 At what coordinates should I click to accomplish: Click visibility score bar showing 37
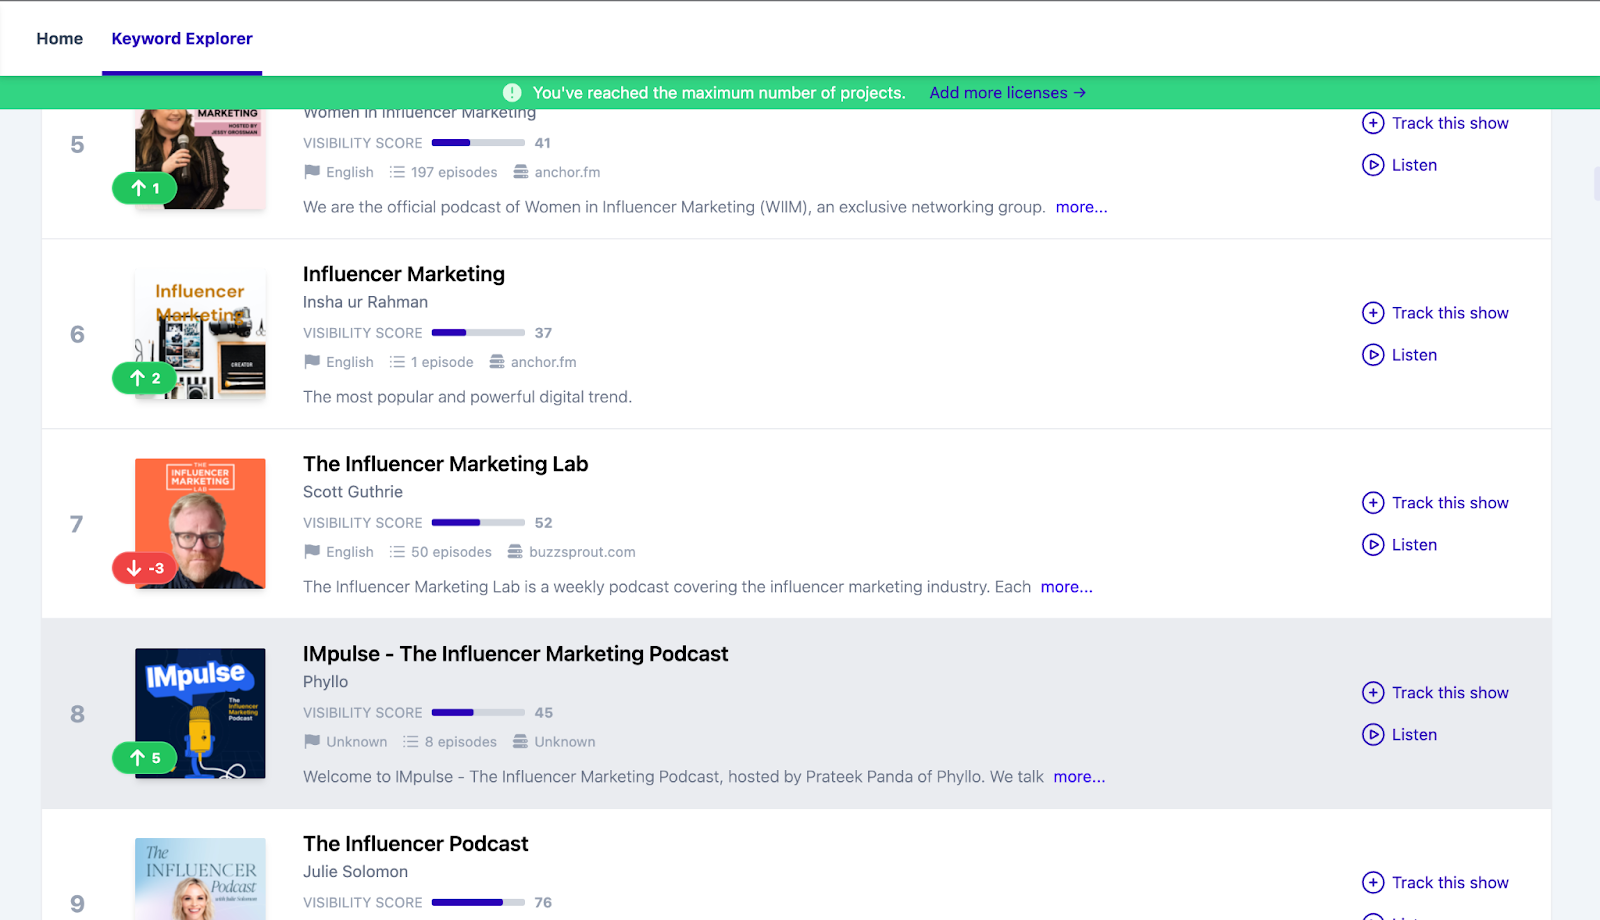(478, 333)
